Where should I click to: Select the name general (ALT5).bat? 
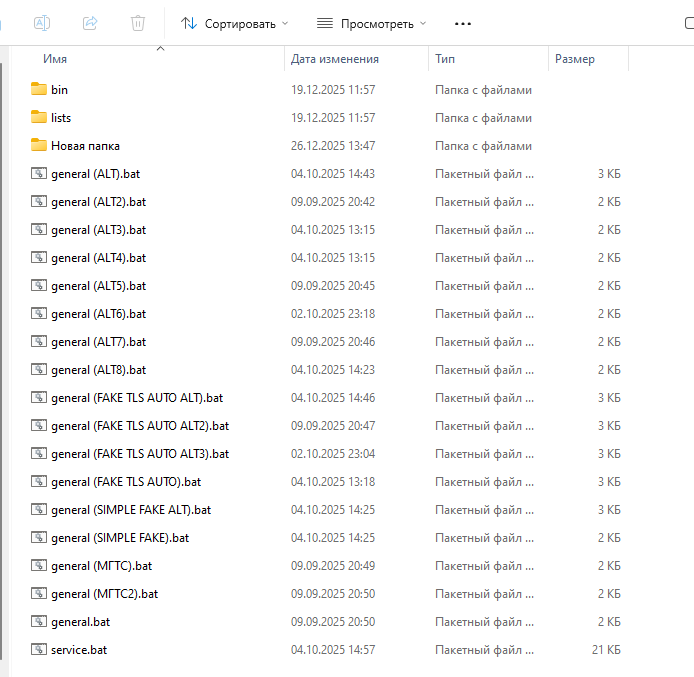click(x=98, y=286)
